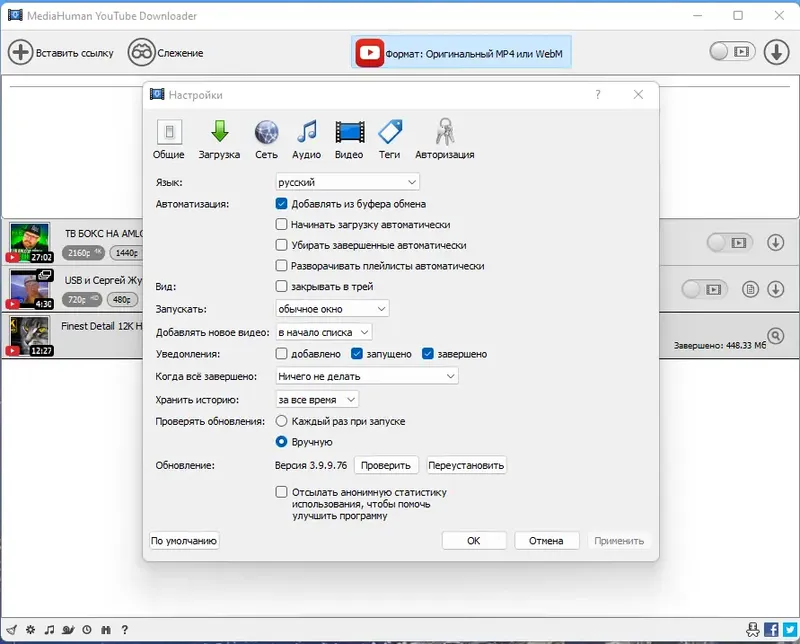Click the Проверить update button
This screenshot has height=644, width=800.
(386, 465)
